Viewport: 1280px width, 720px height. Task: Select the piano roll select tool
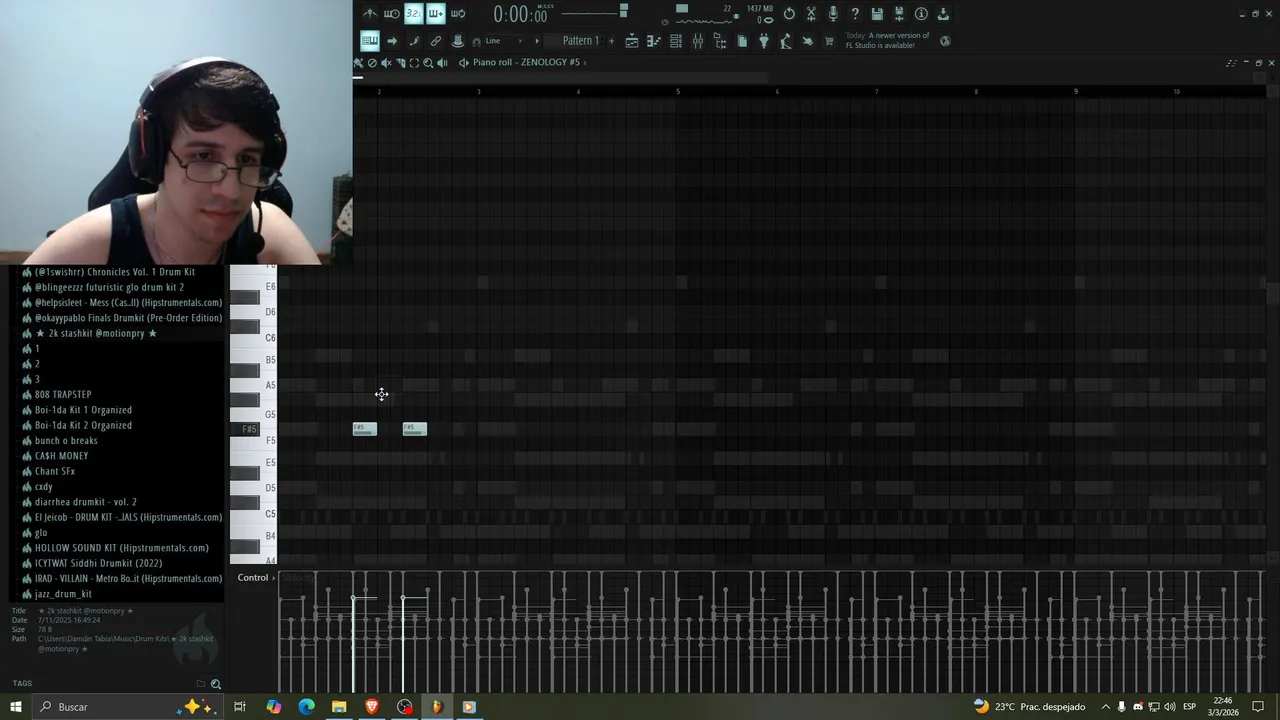click(414, 62)
